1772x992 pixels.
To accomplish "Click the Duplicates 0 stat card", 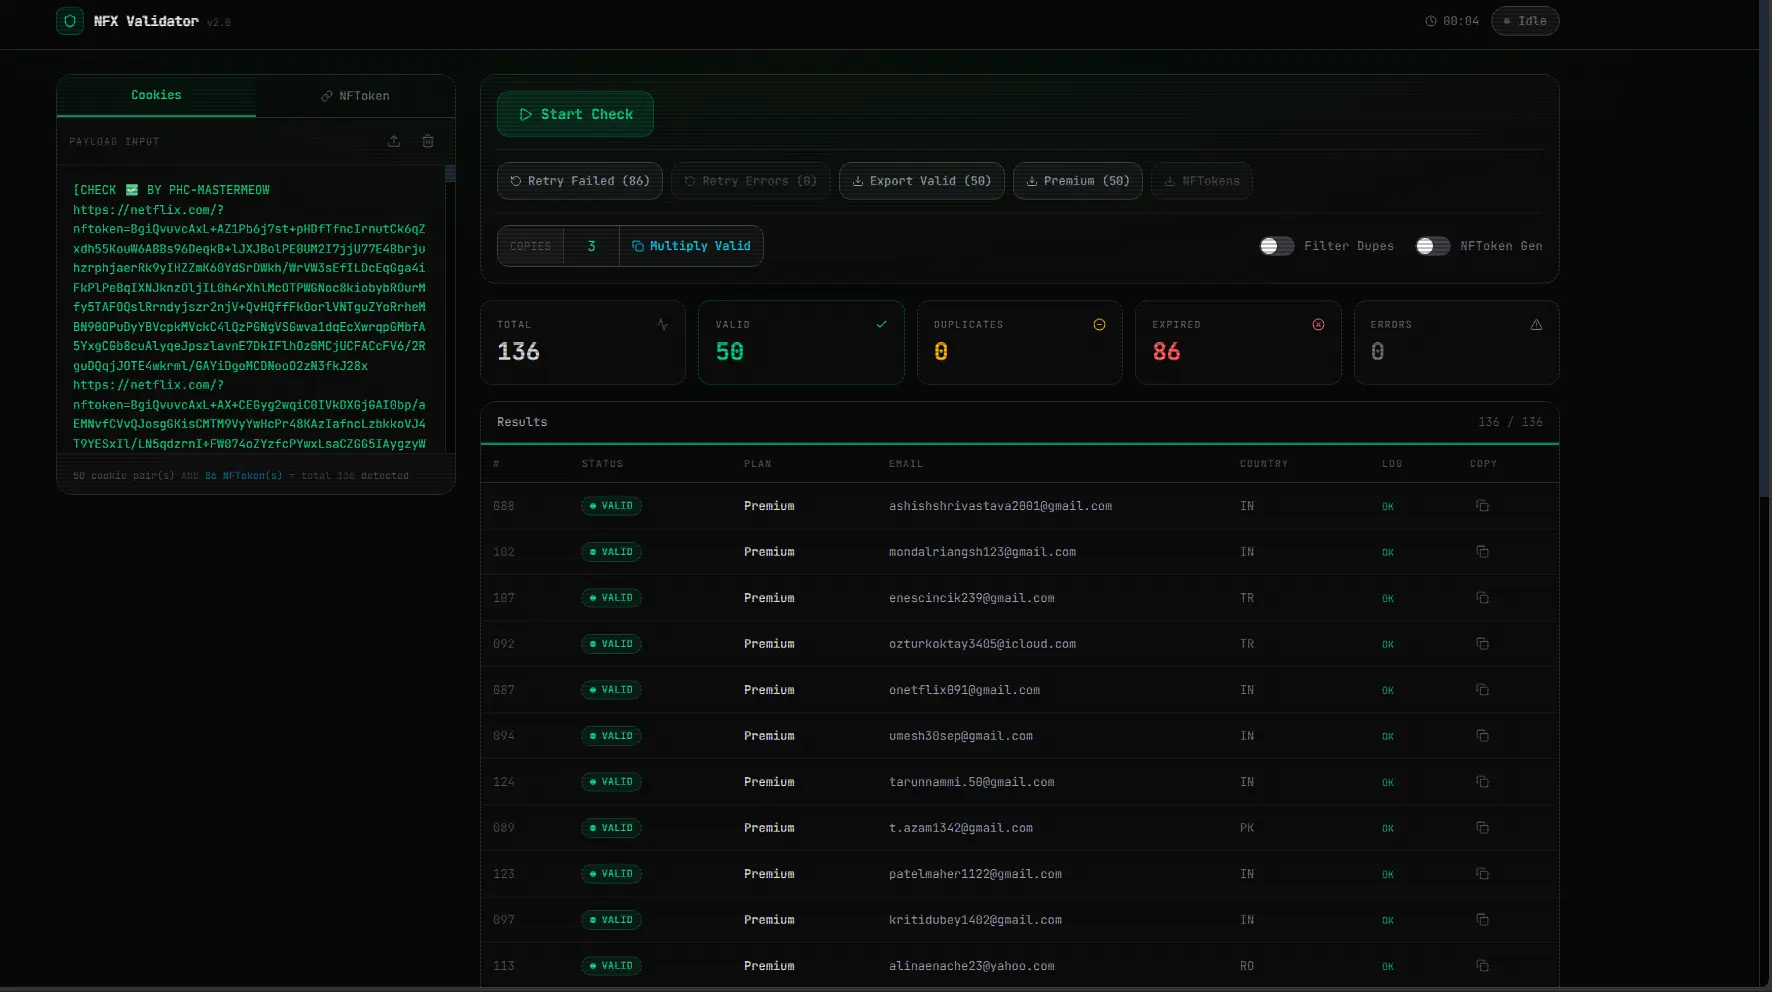I will pos(1020,342).
